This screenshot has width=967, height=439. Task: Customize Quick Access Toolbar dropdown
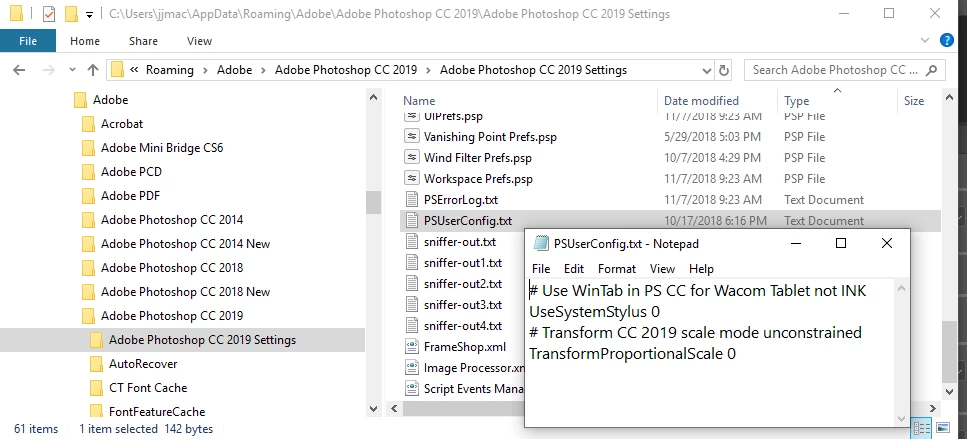(x=90, y=14)
